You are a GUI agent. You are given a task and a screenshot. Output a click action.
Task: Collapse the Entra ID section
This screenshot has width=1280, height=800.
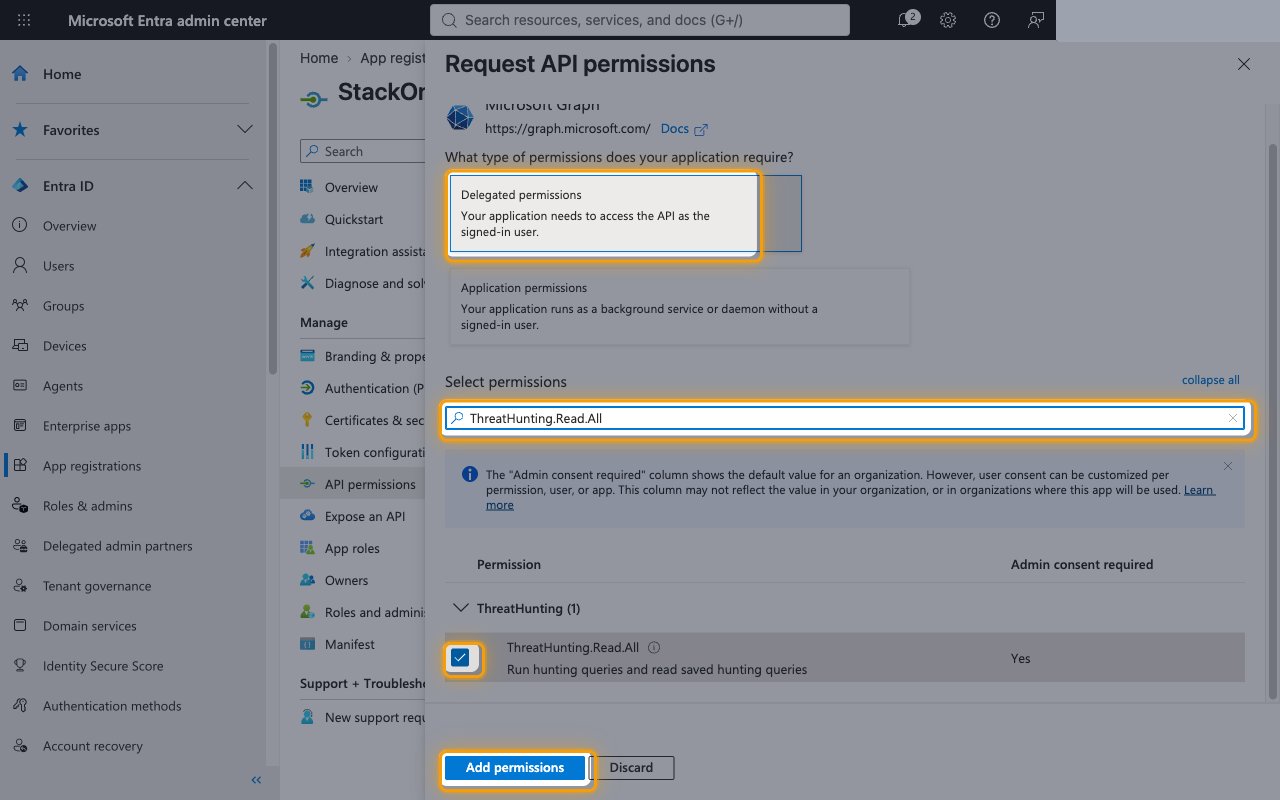pyautogui.click(x=244, y=186)
